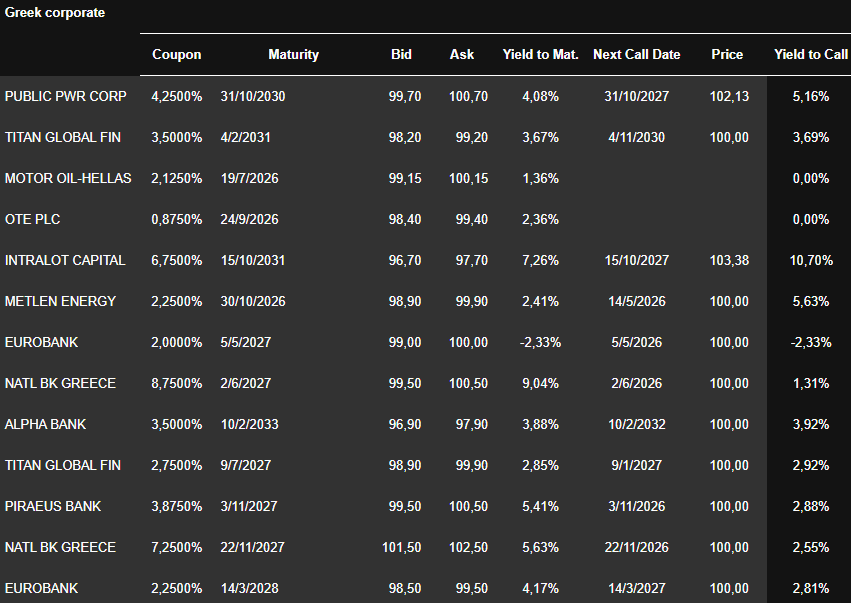
Task: Select the TITAN GLOBAL FIN 3,5000% bond name
Action: [x=62, y=137]
